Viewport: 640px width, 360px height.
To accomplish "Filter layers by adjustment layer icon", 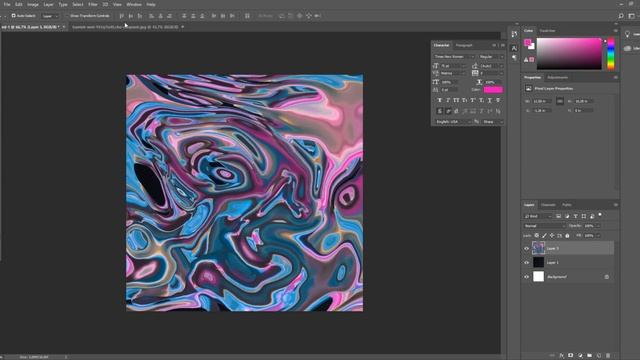I will (x=567, y=216).
